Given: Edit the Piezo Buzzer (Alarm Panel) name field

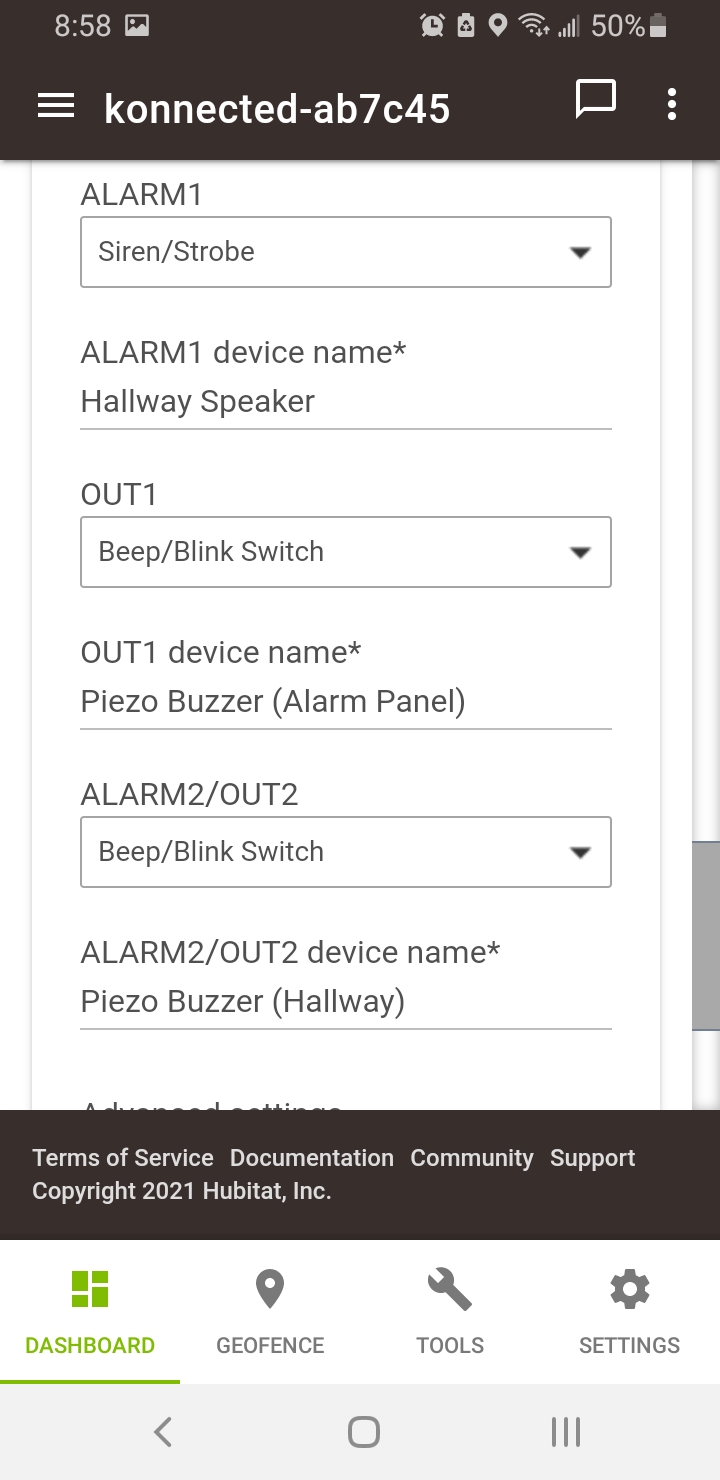Looking at the screenshot, I should tap(345, 702).
